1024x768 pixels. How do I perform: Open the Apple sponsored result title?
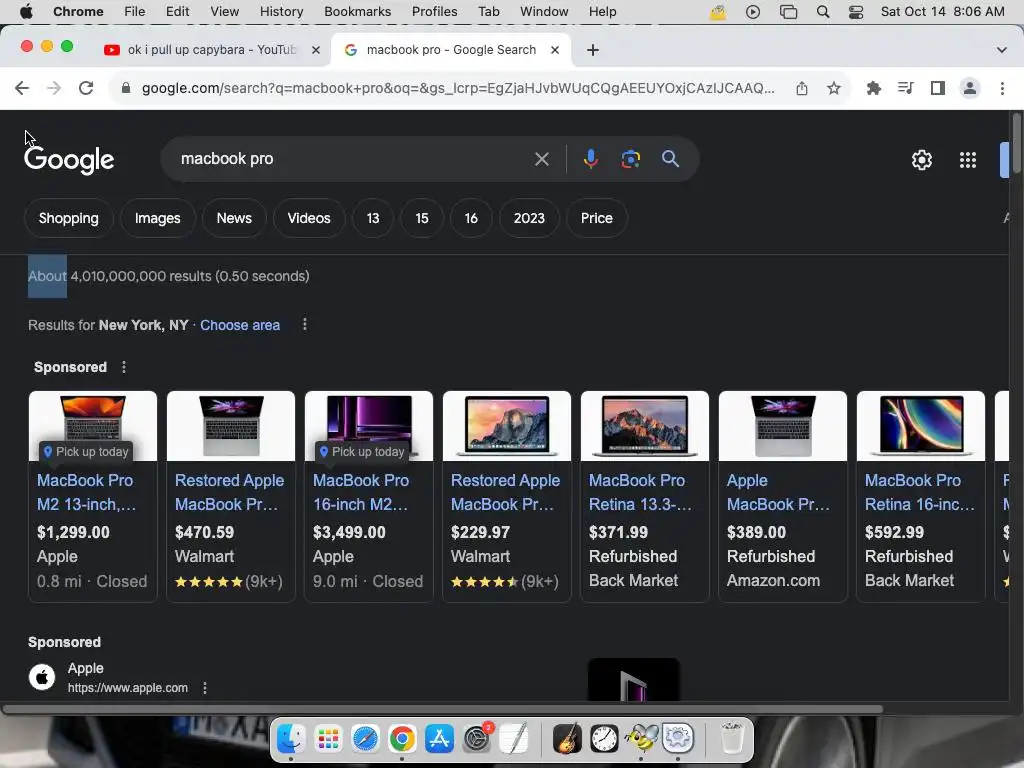pos(86,668)
